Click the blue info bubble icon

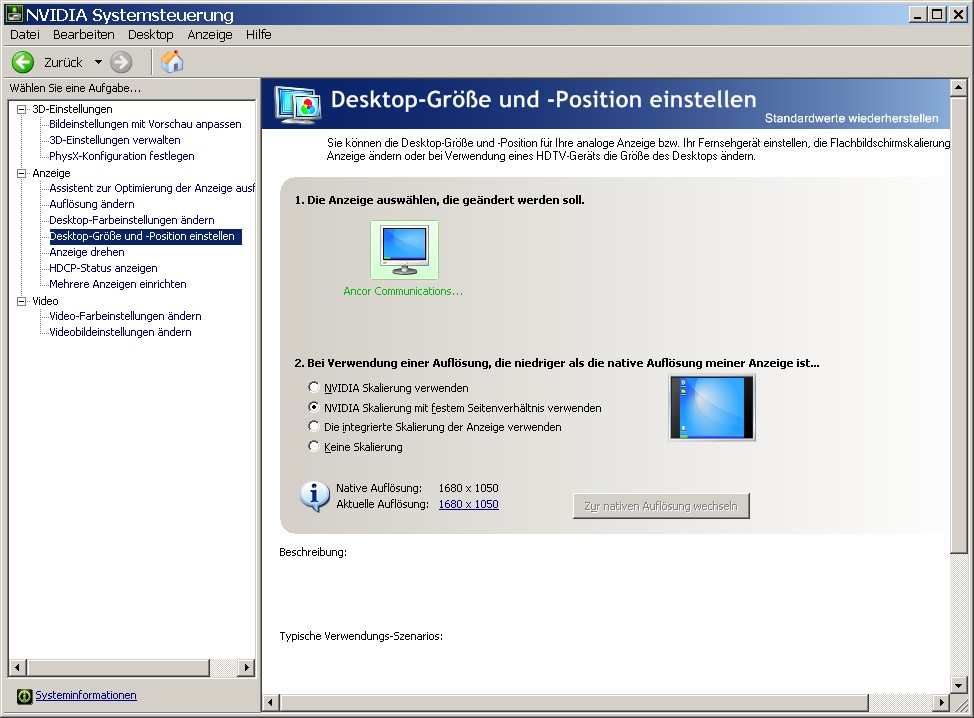(x=314, y=496)
